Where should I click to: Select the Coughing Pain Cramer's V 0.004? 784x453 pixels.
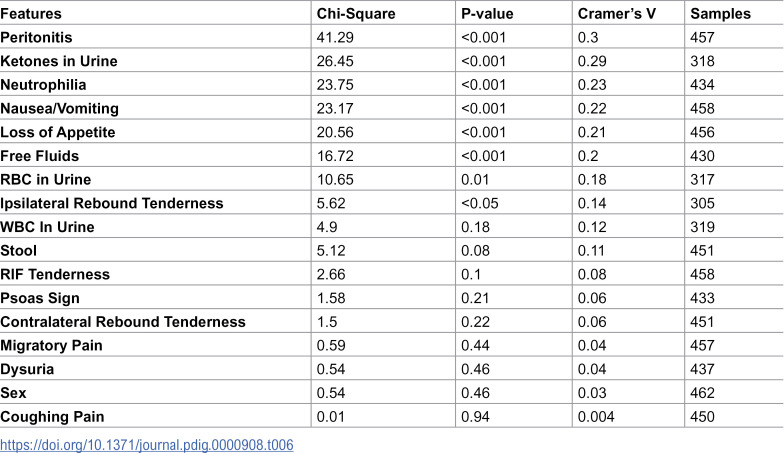coord(596,416)
